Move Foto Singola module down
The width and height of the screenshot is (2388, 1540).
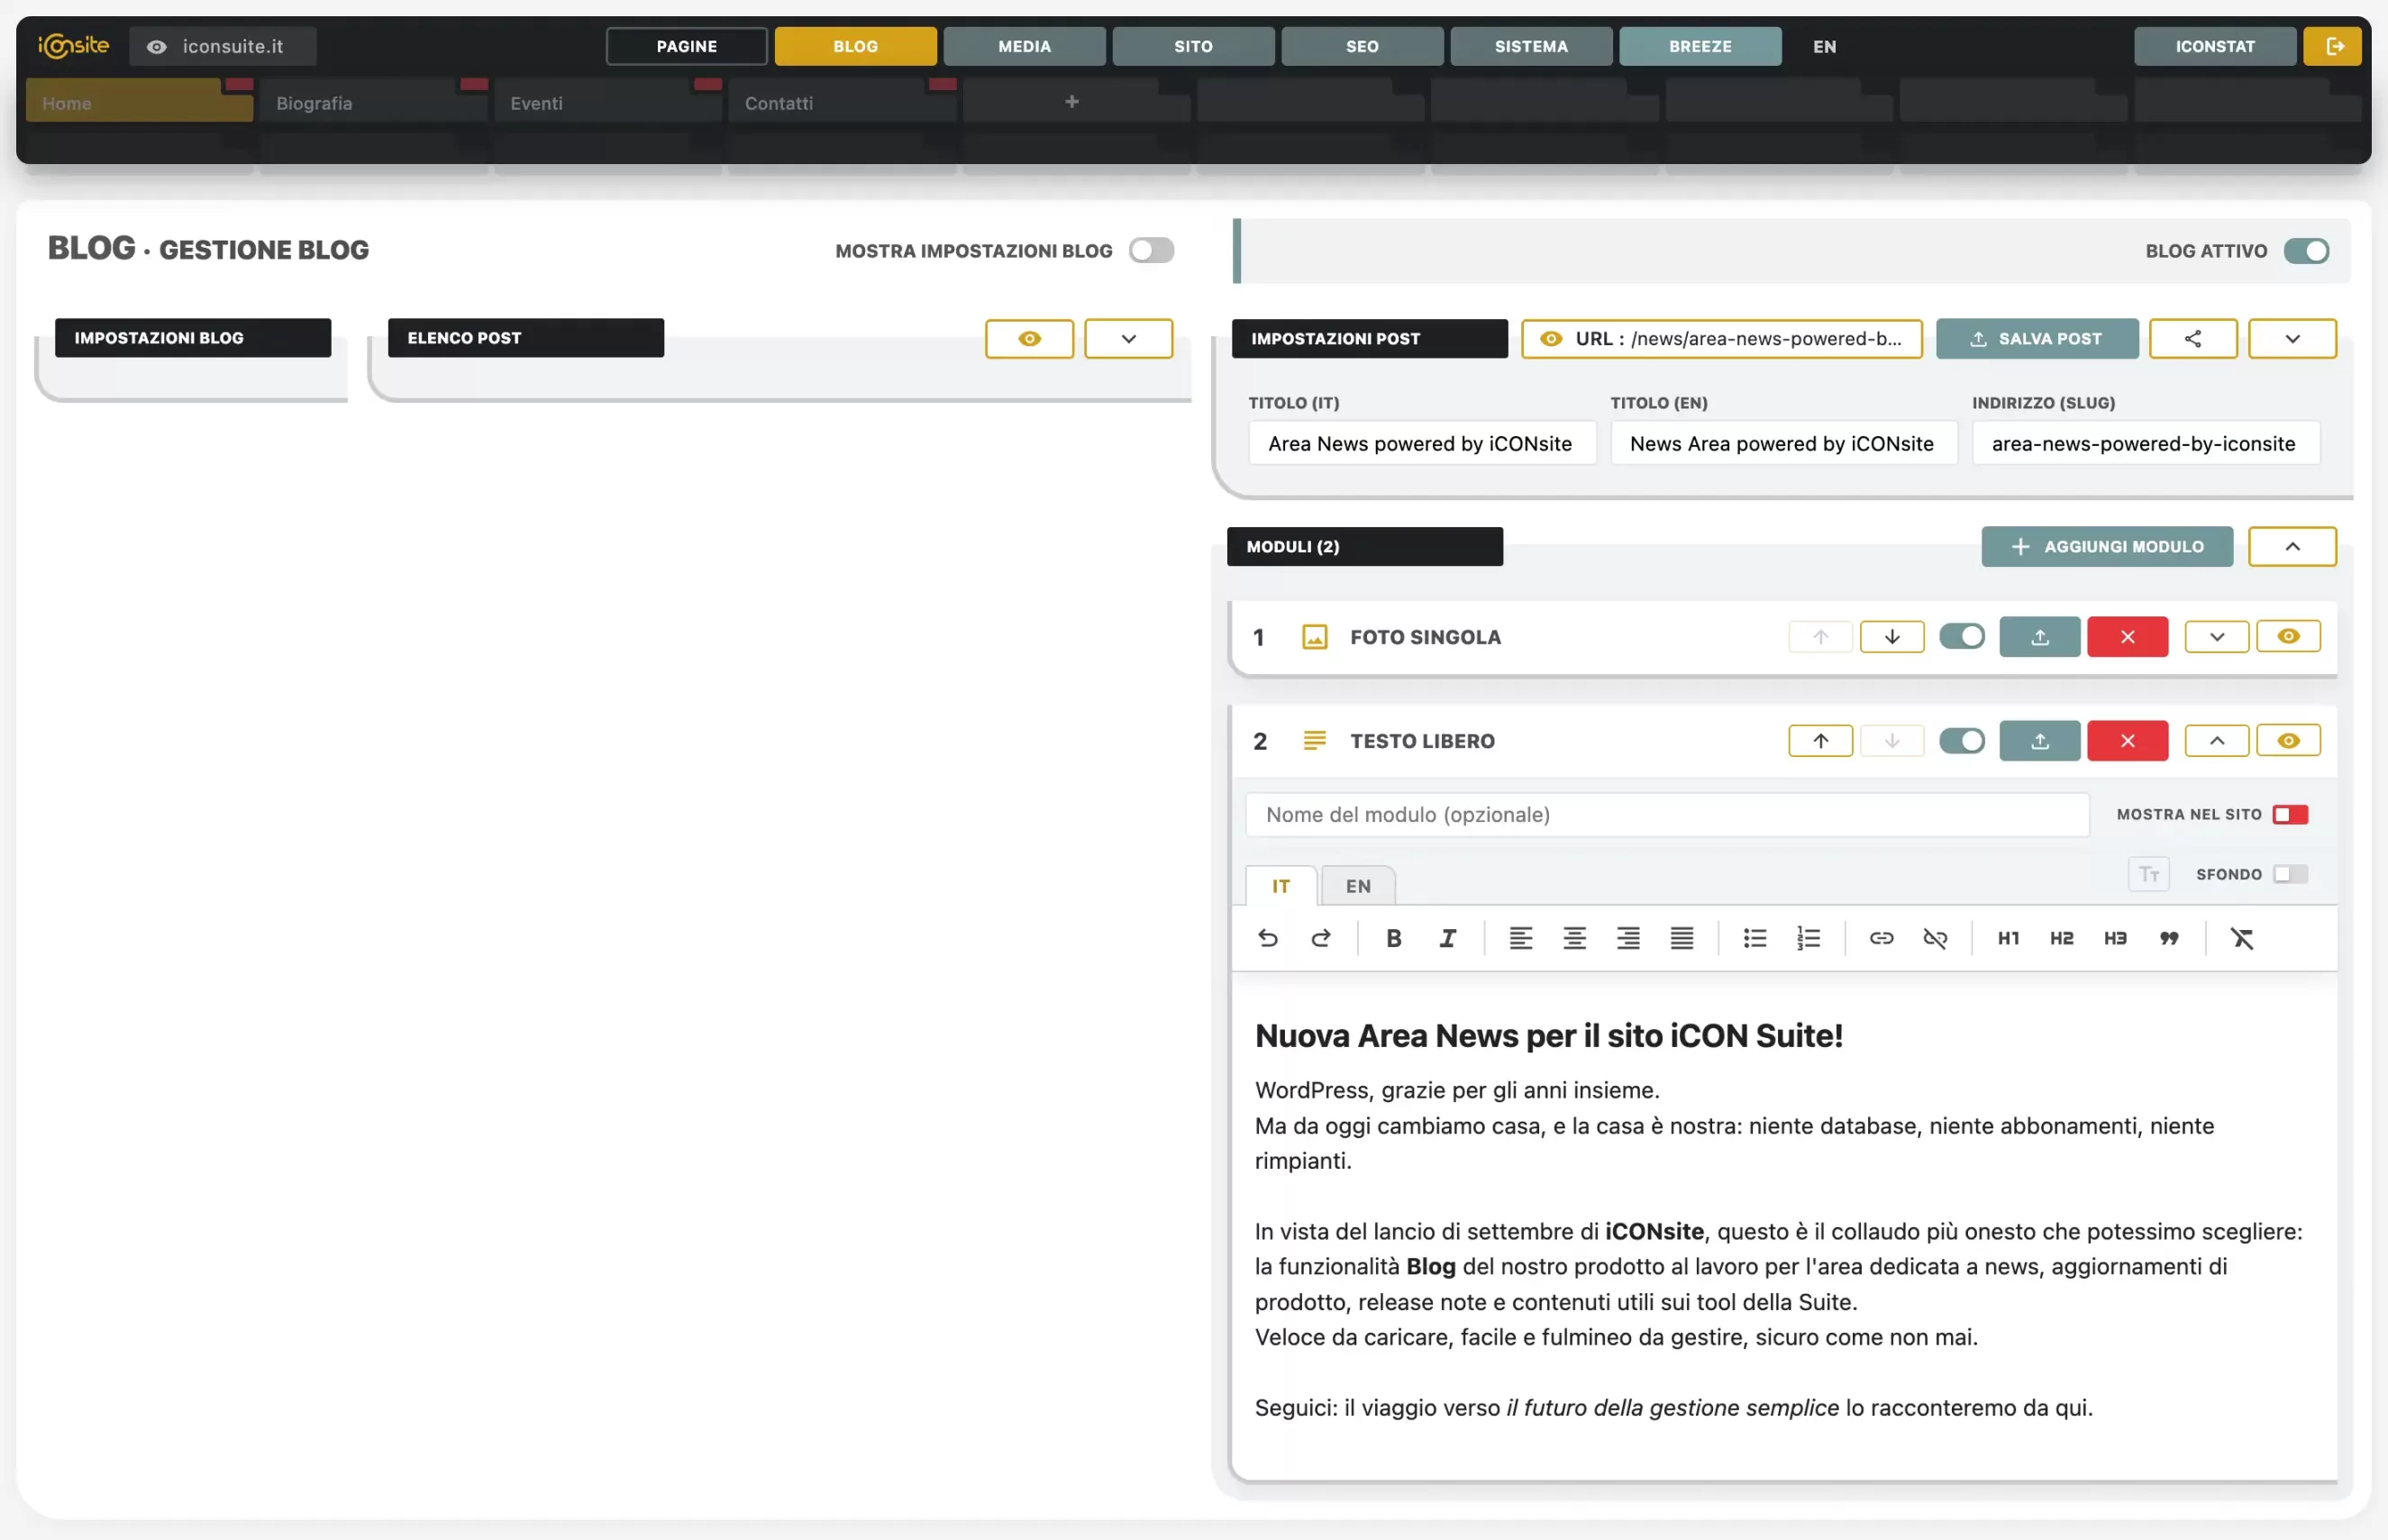tap(1892, 637)
